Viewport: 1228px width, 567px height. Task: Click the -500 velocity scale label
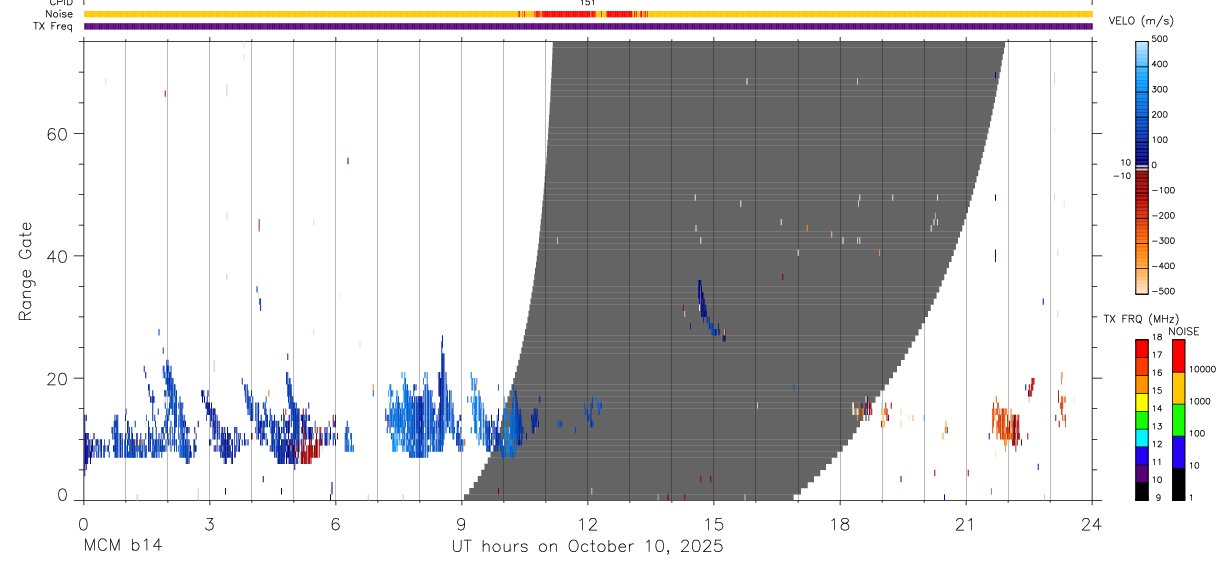(x=1163, y=291)
